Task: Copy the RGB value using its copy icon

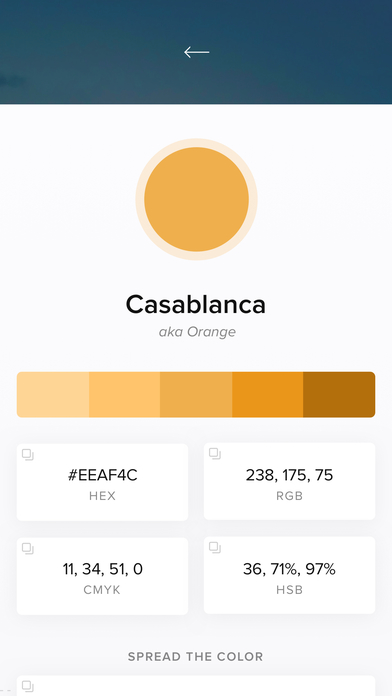Action: 215,454
